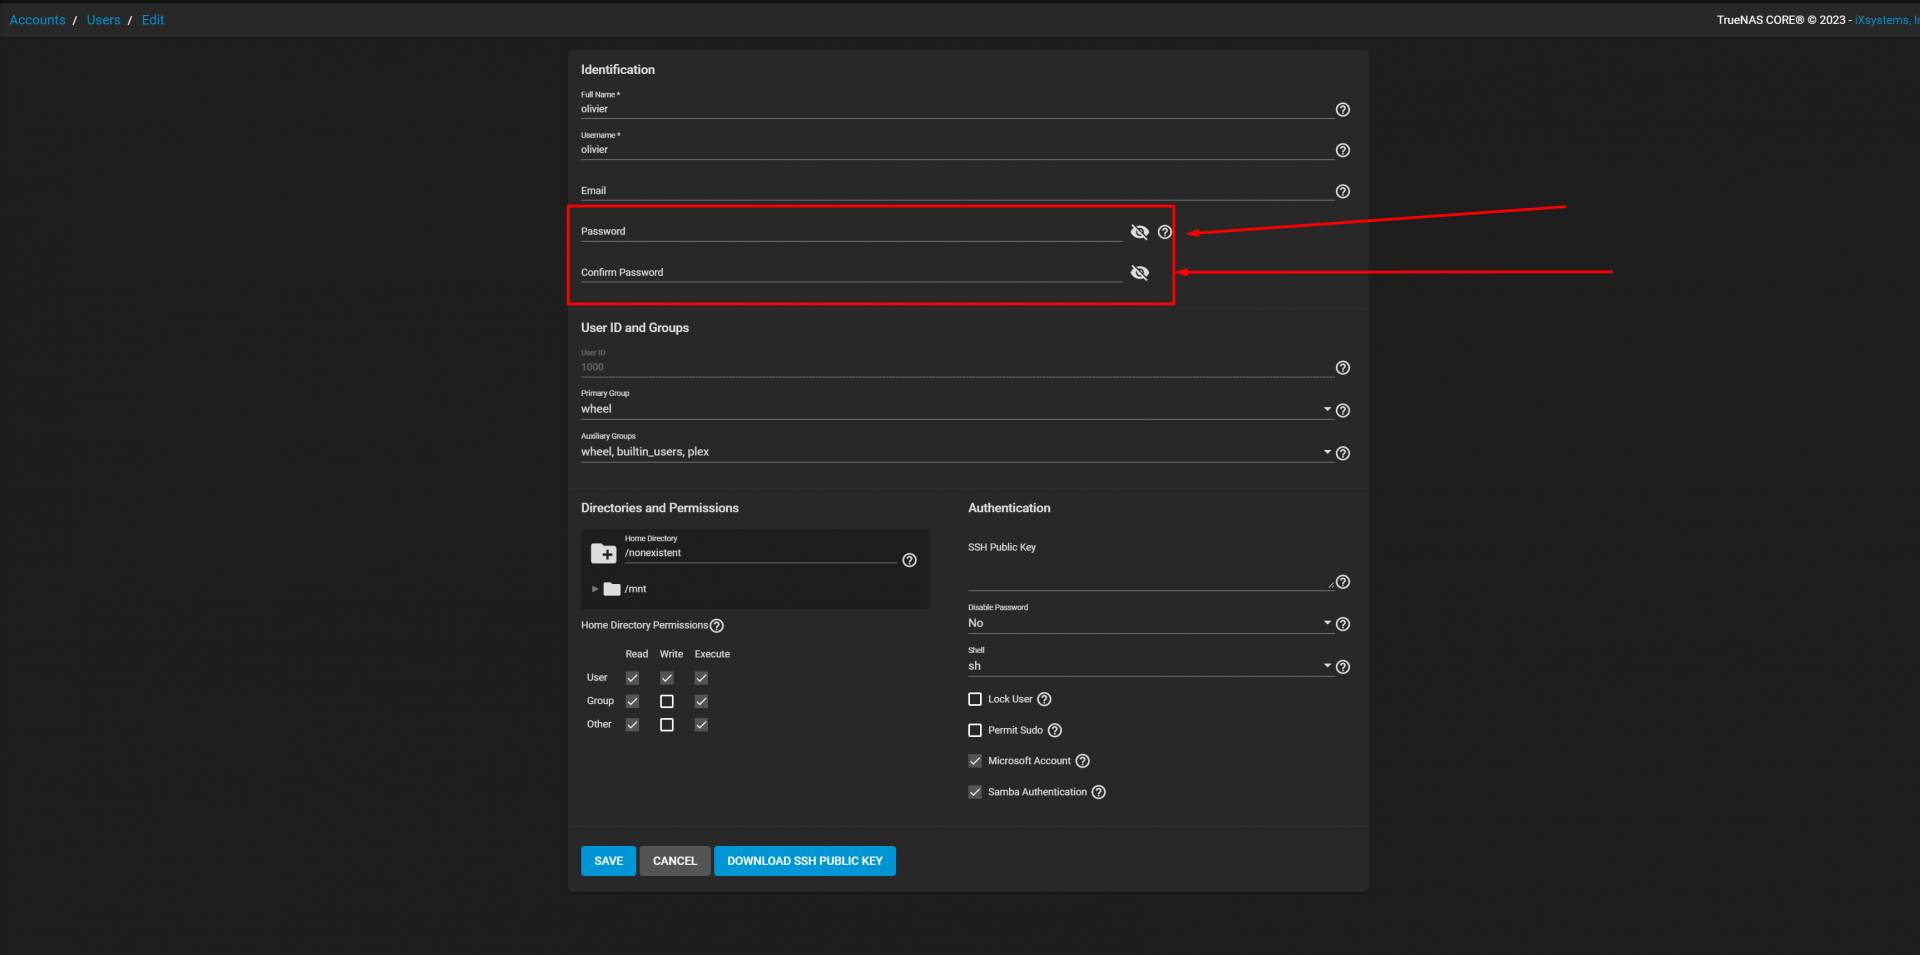Viewport: 1920px width, 955px height.
Task: Click help icon beside Email field
Action: [1342, 191]
